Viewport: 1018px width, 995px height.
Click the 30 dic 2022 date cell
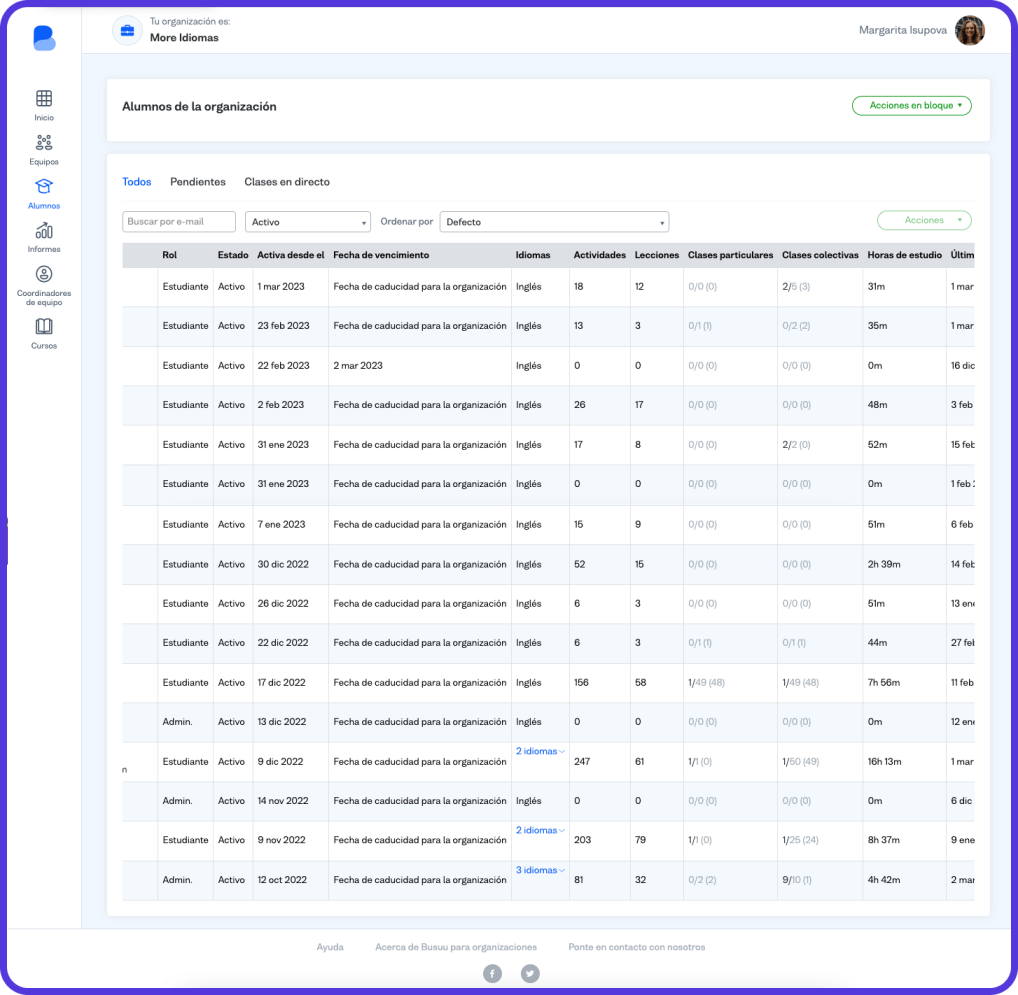[283, 564]
